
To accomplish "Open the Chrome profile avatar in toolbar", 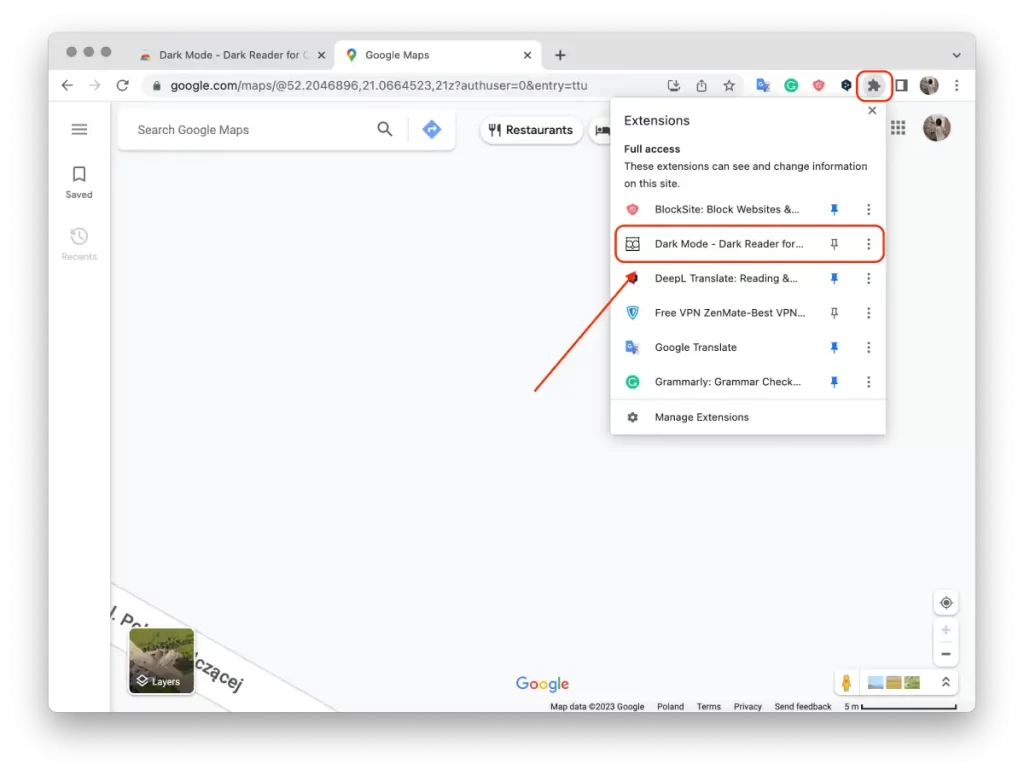I will click(929, 86).
